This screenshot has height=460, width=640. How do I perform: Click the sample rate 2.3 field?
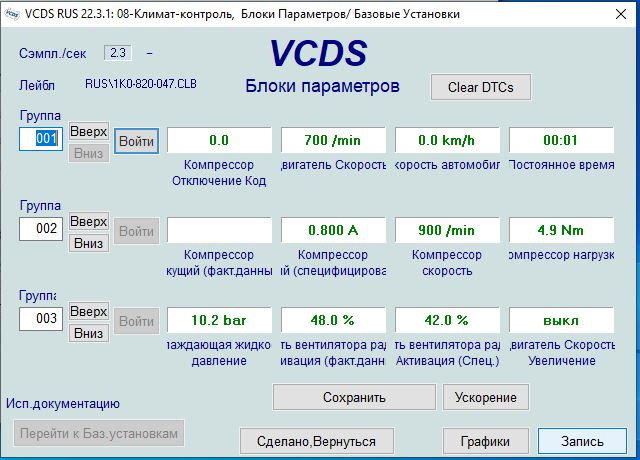click(118, 53)
